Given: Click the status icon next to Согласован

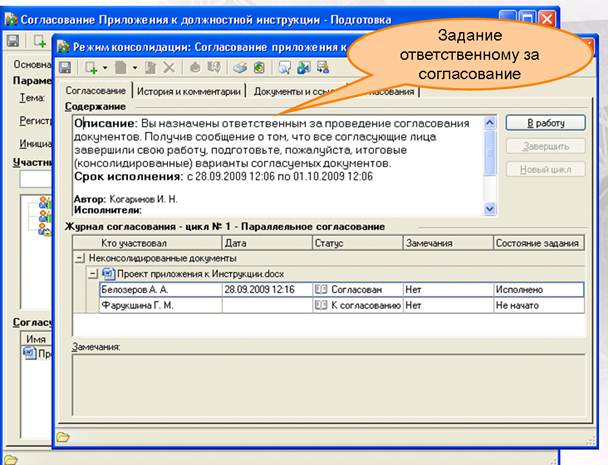Looking at the screenshot, I should coord(321,290).
